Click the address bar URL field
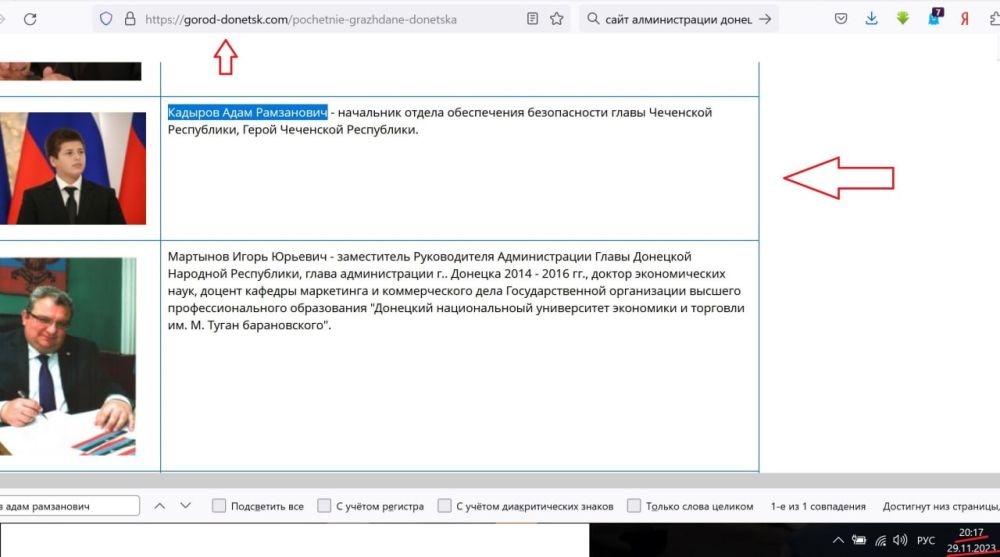1000x557 pixels. (x=320, y=19)
